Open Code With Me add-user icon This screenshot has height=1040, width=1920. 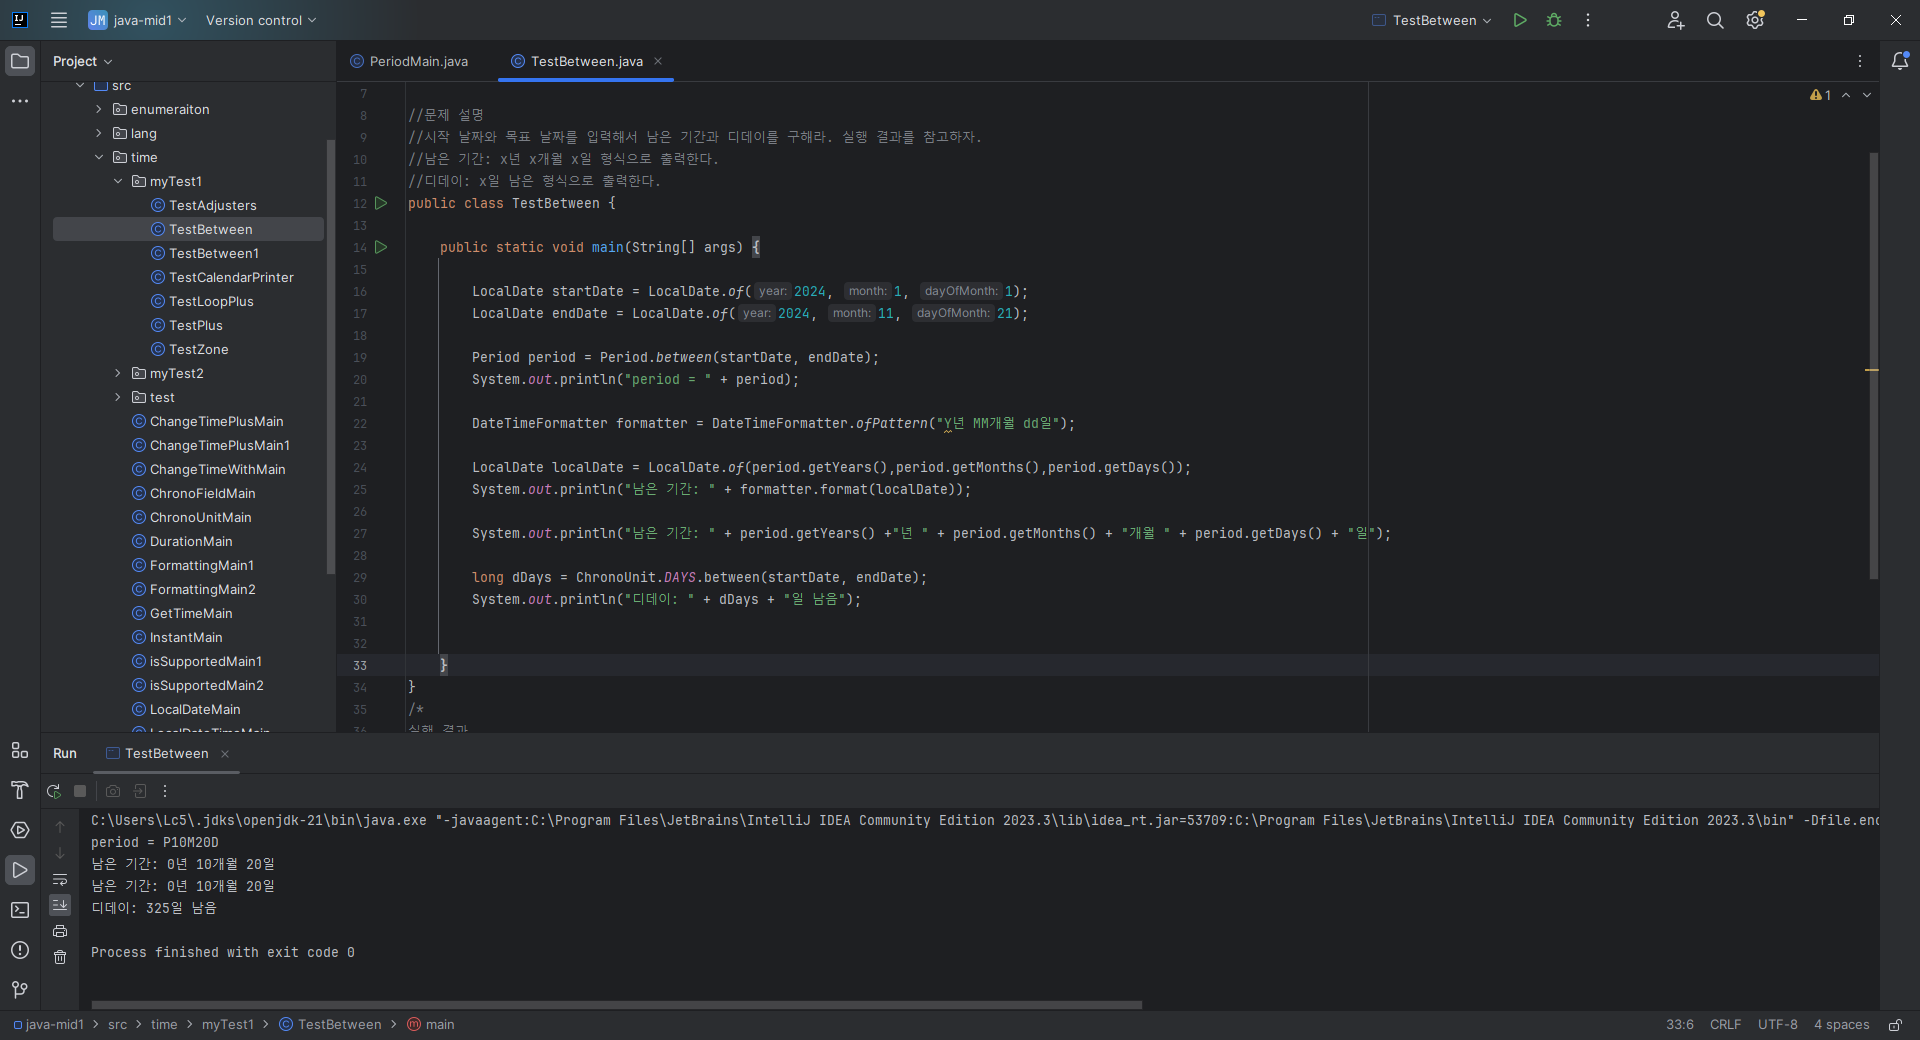[1676, 20]
